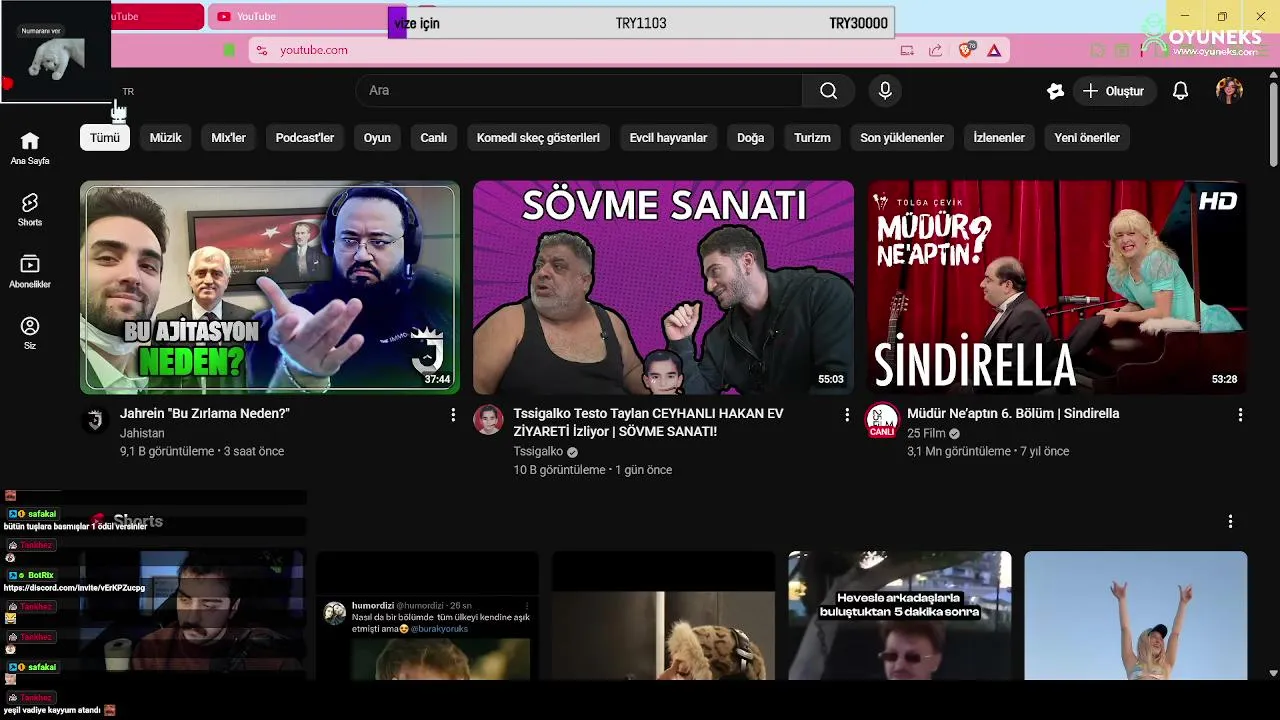Image resolution: width=1280 pixels, height=720 pixels.
Task: Click the search magnifier button
Action: [x=828, y=91]
